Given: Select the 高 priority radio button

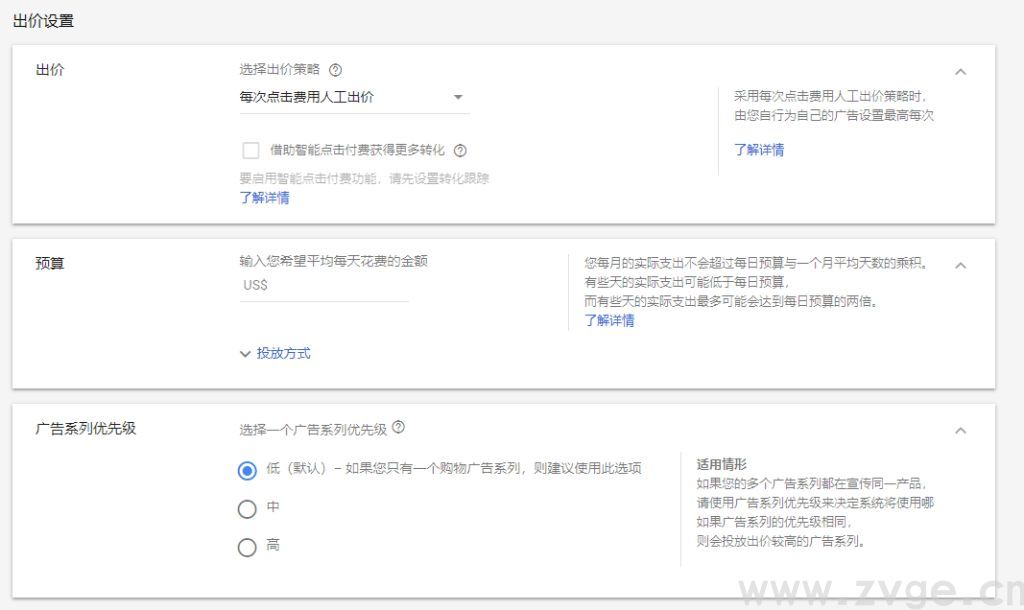Looking at the screenshot, I should [x=247, y=547].
